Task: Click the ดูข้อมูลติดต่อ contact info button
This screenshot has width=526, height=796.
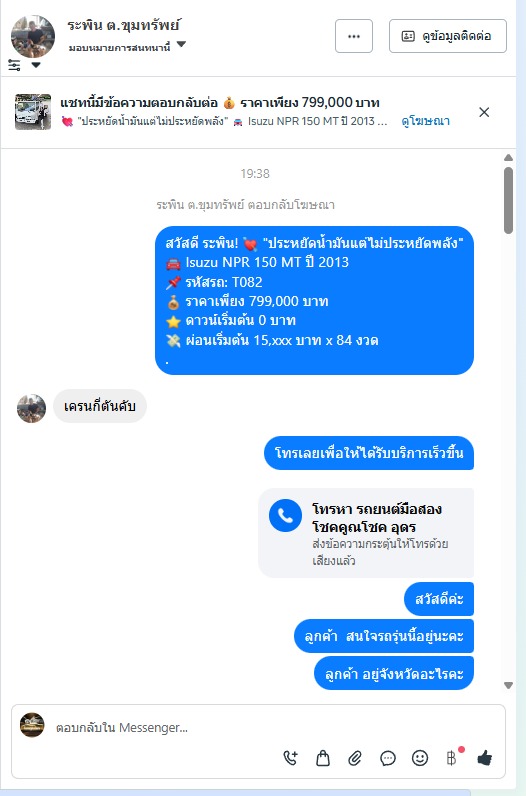Action: [x=448, y=36]
